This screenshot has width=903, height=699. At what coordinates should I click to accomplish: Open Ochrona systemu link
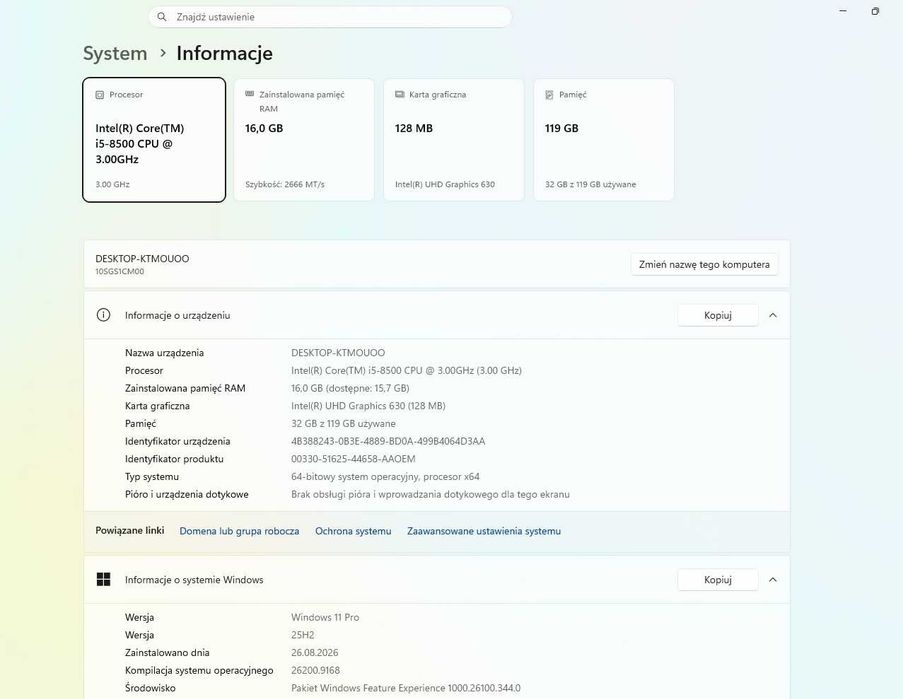353,531
